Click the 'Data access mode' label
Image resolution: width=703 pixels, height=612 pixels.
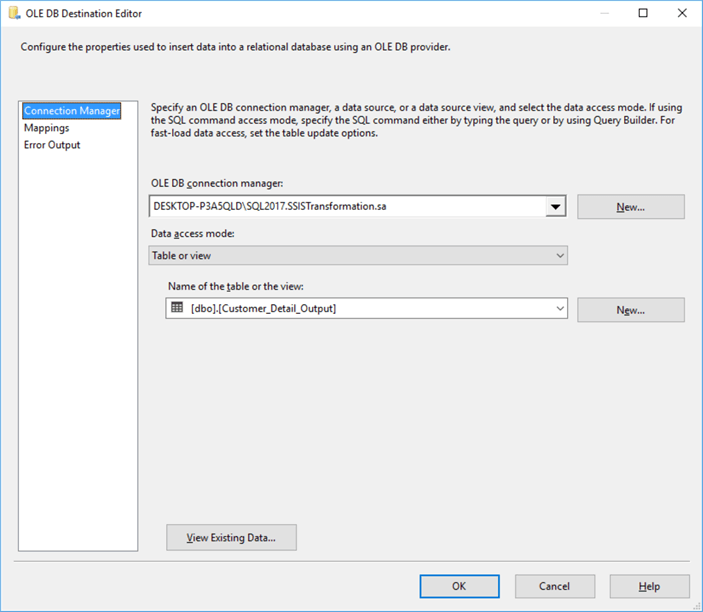[x=193, y=234]
